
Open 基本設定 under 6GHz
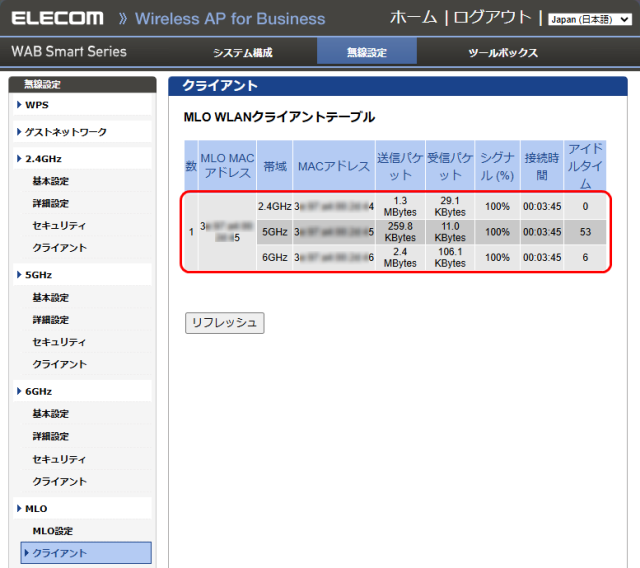pyautogui.click(x=51, y=414)
